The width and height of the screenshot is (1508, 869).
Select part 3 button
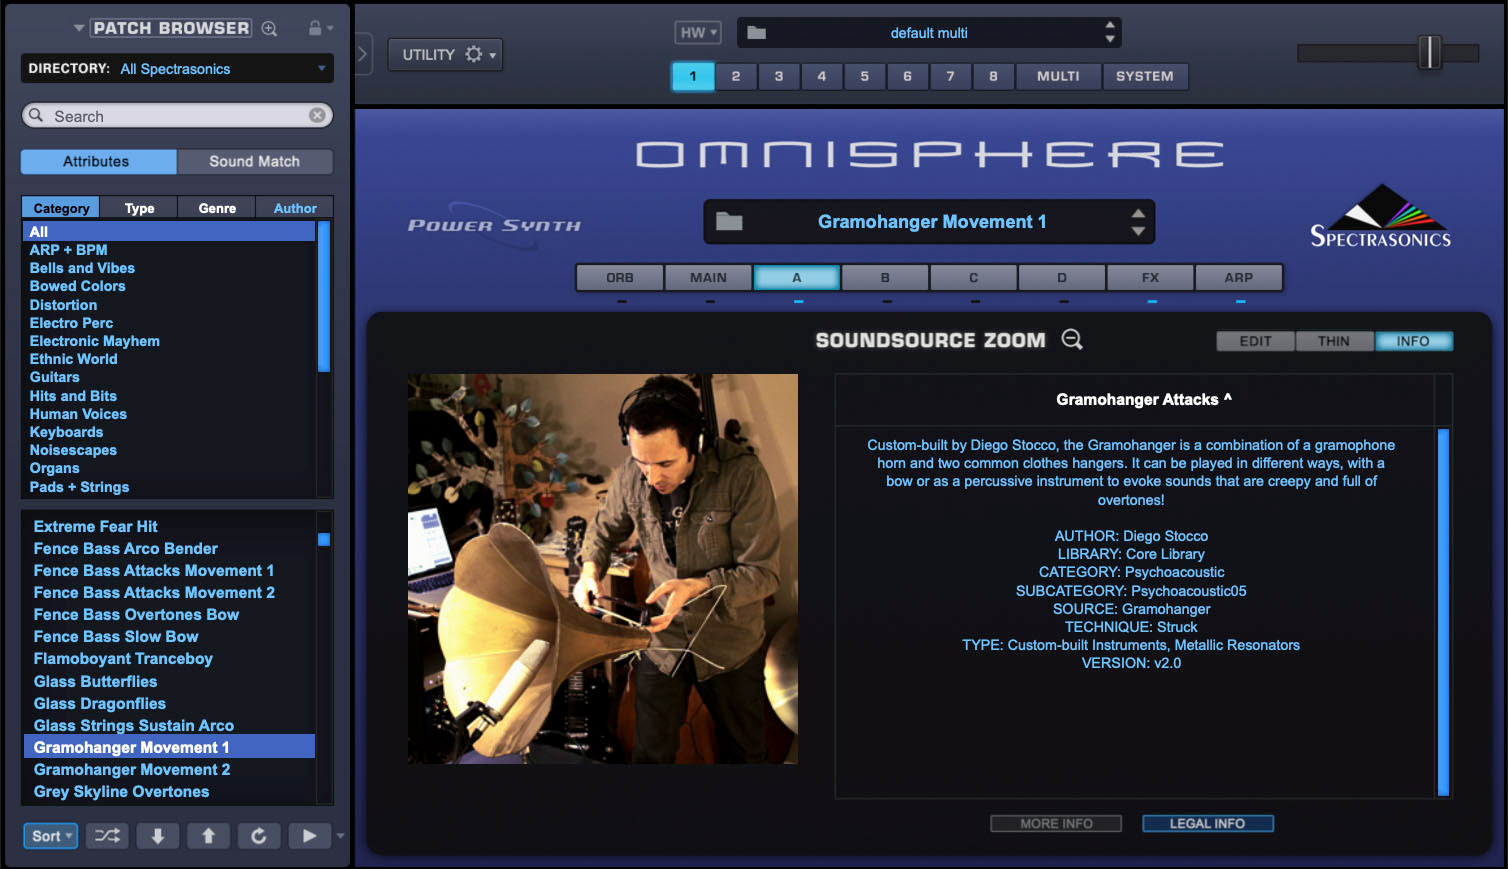(x=779, y=76)
